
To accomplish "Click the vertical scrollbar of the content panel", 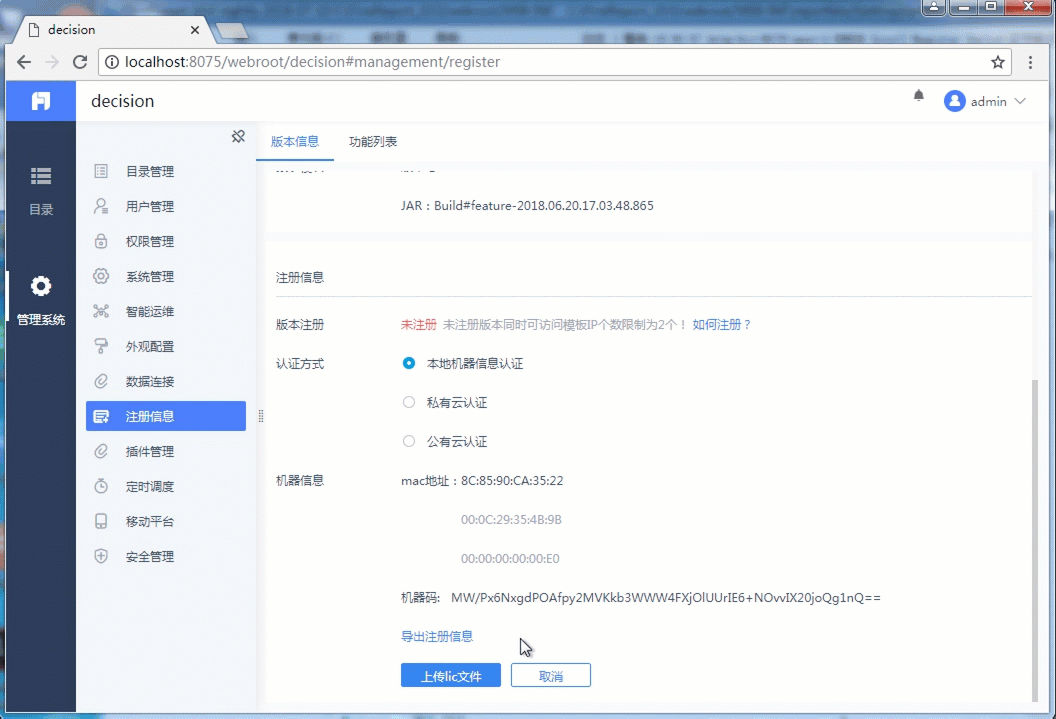I will pos(1034,540).
